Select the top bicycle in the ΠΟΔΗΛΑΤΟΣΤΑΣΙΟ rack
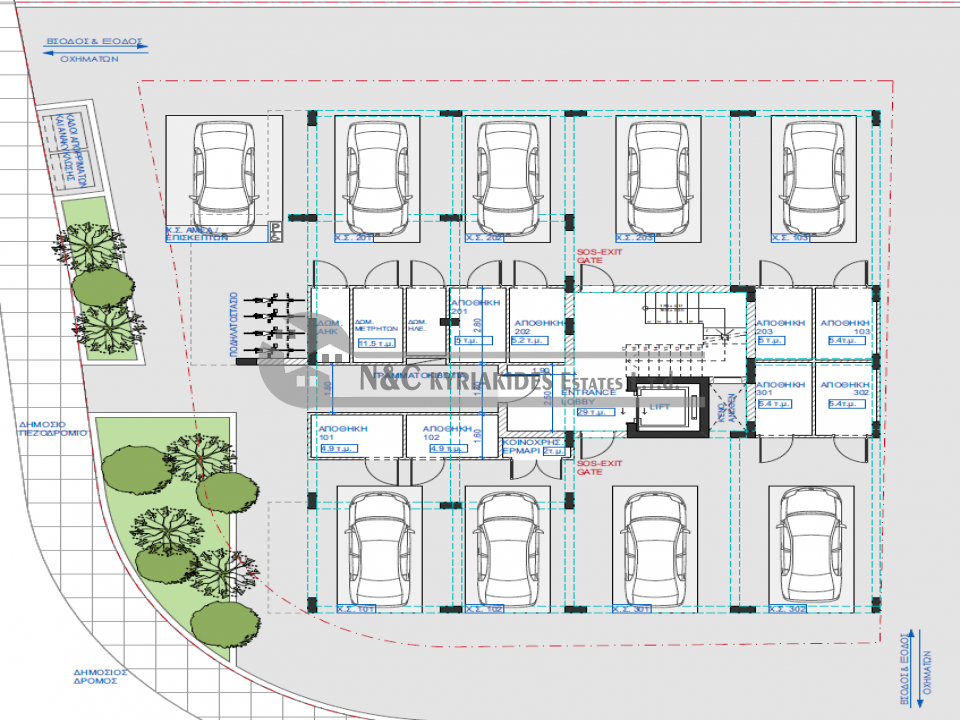 coord(274,299)
